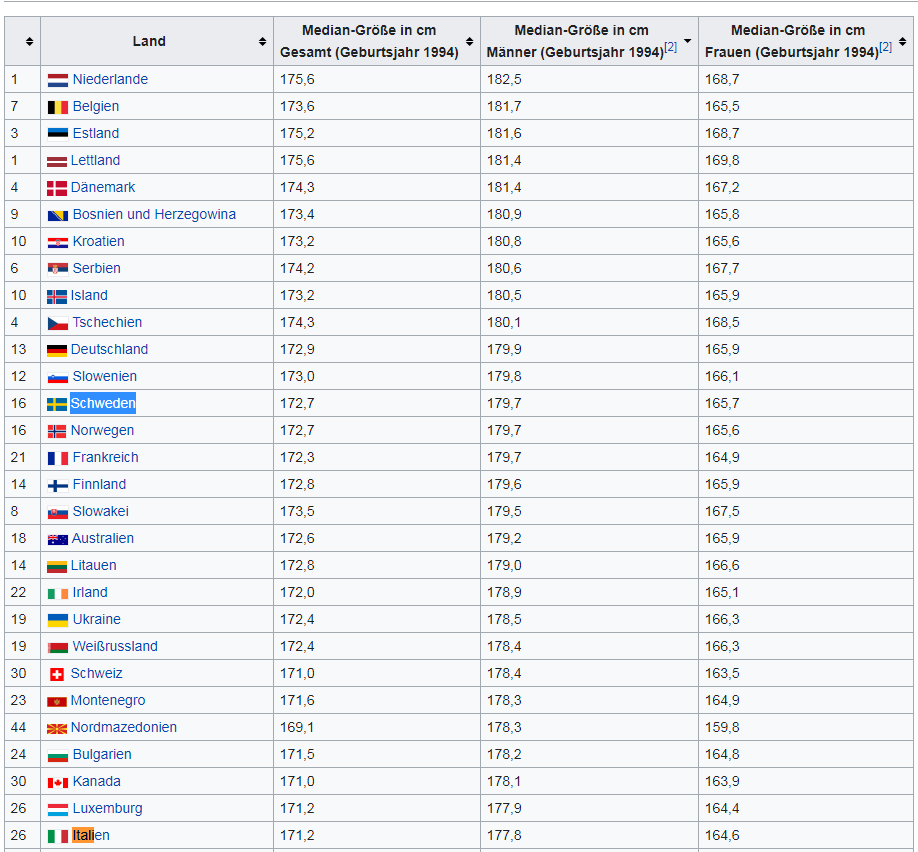The height and width of the screenshot is (852, 918).
Task: Follow the Bulgarien link
Action: point(102,754)
